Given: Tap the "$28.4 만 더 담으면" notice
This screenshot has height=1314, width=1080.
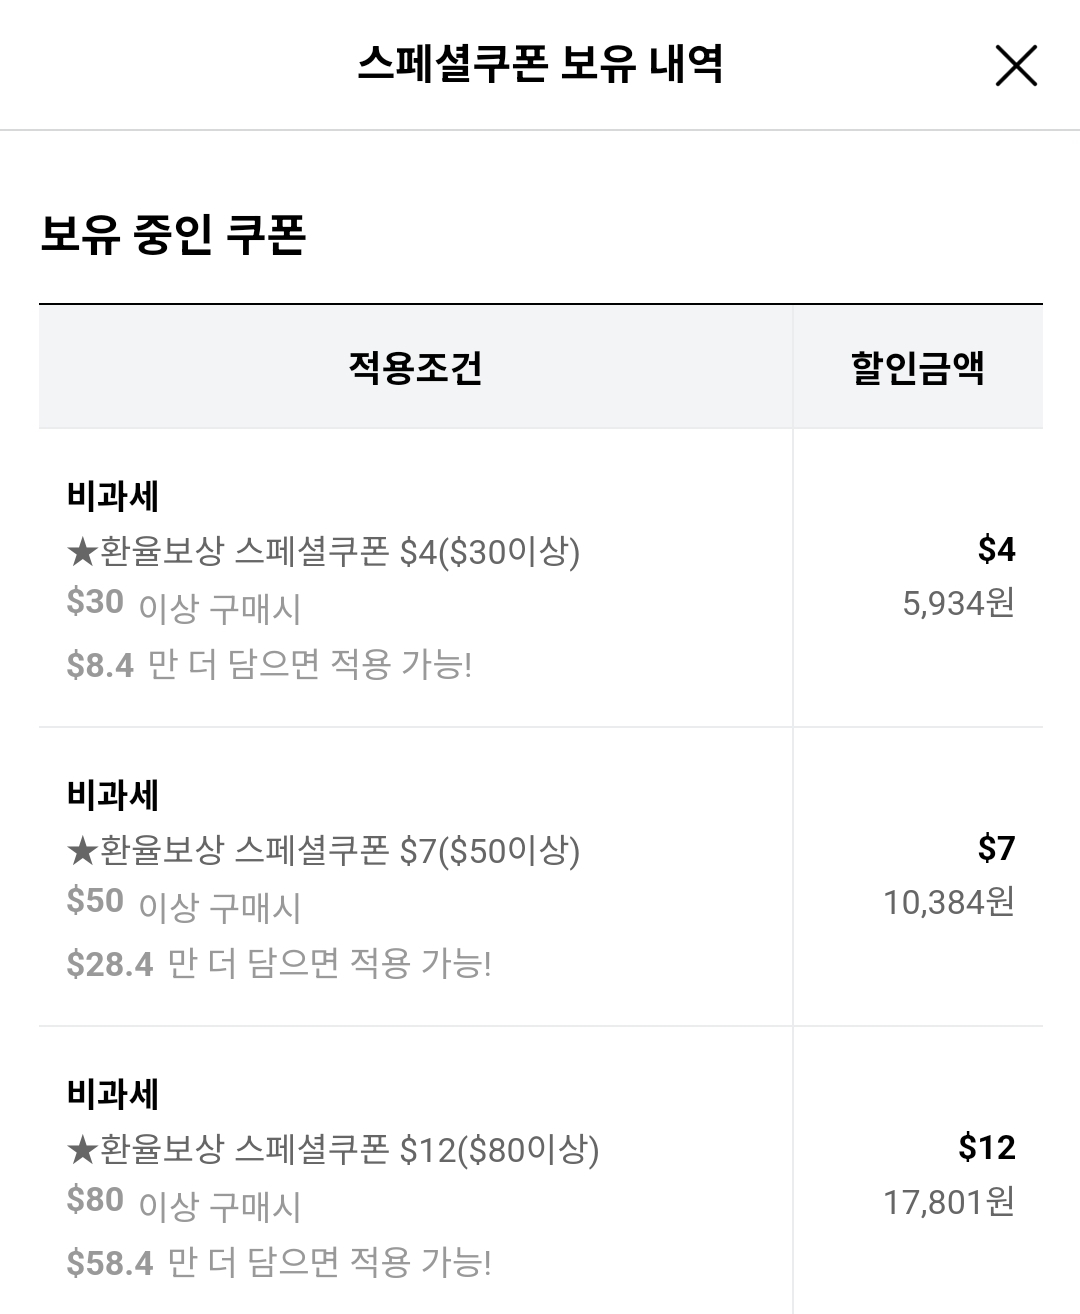Looking at the screenshot, I should click(279, 964).
